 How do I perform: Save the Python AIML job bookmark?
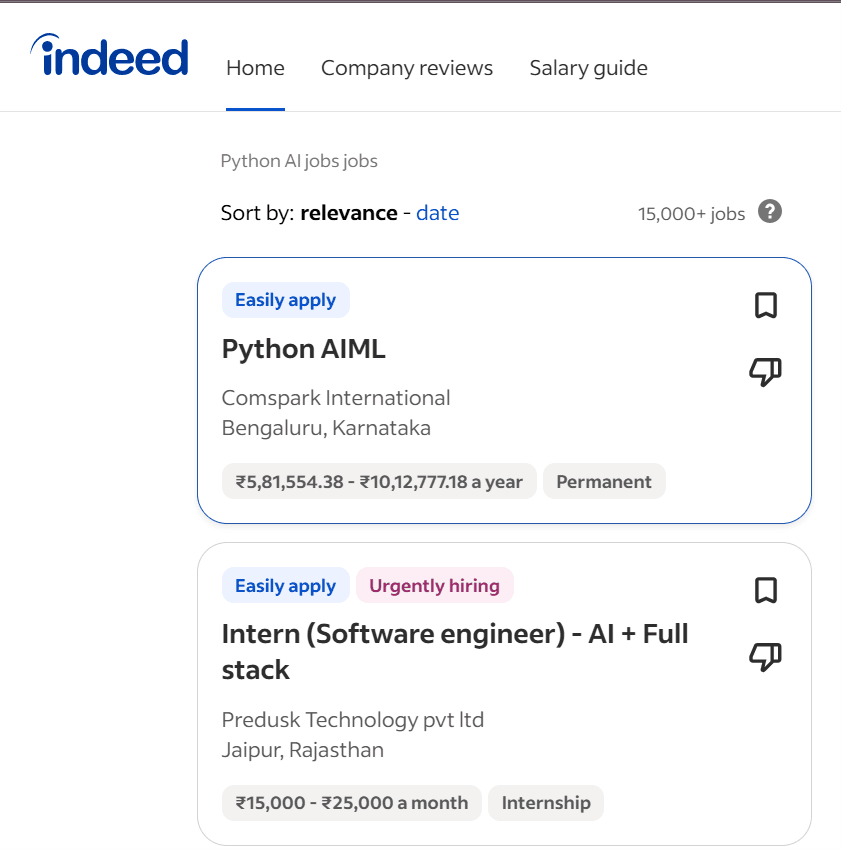[x=766, y=305]
